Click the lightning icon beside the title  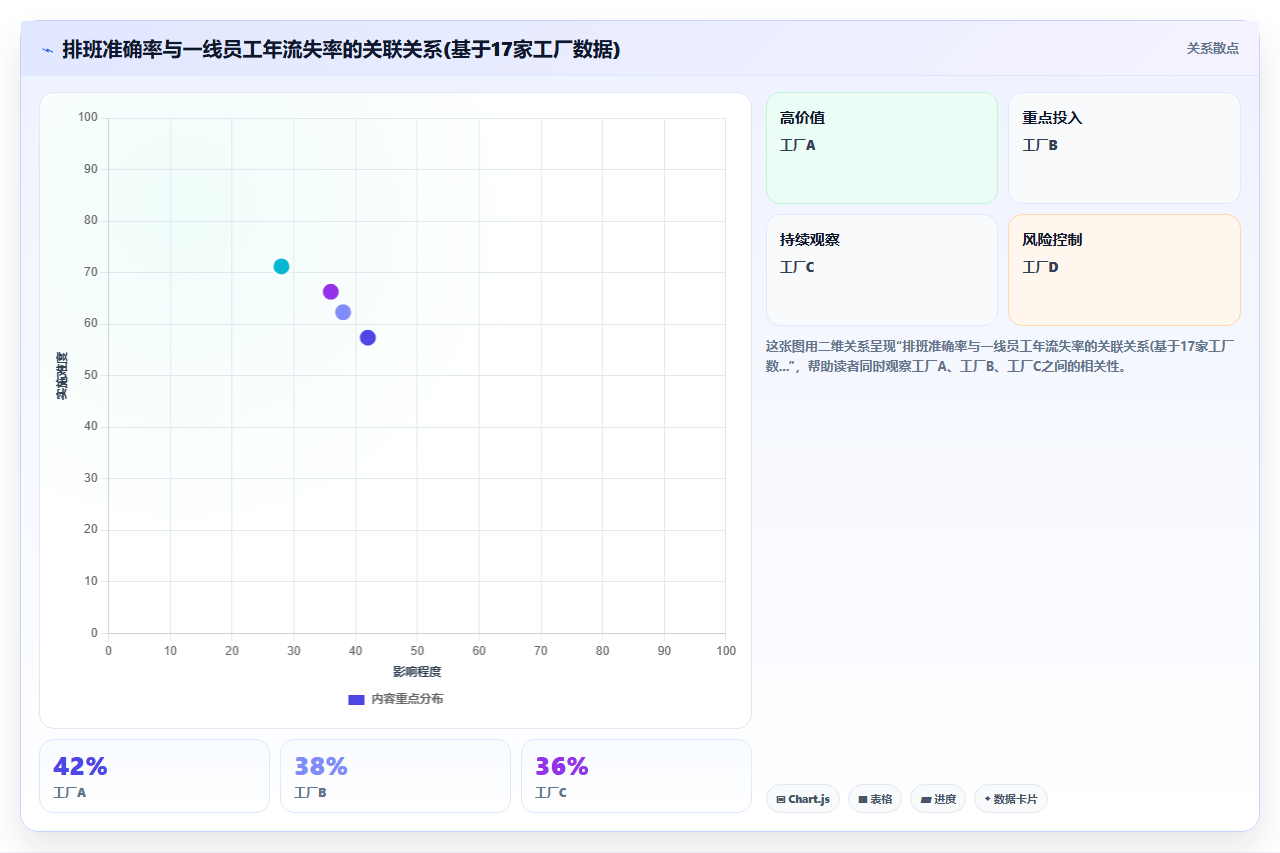coord(47,50)
